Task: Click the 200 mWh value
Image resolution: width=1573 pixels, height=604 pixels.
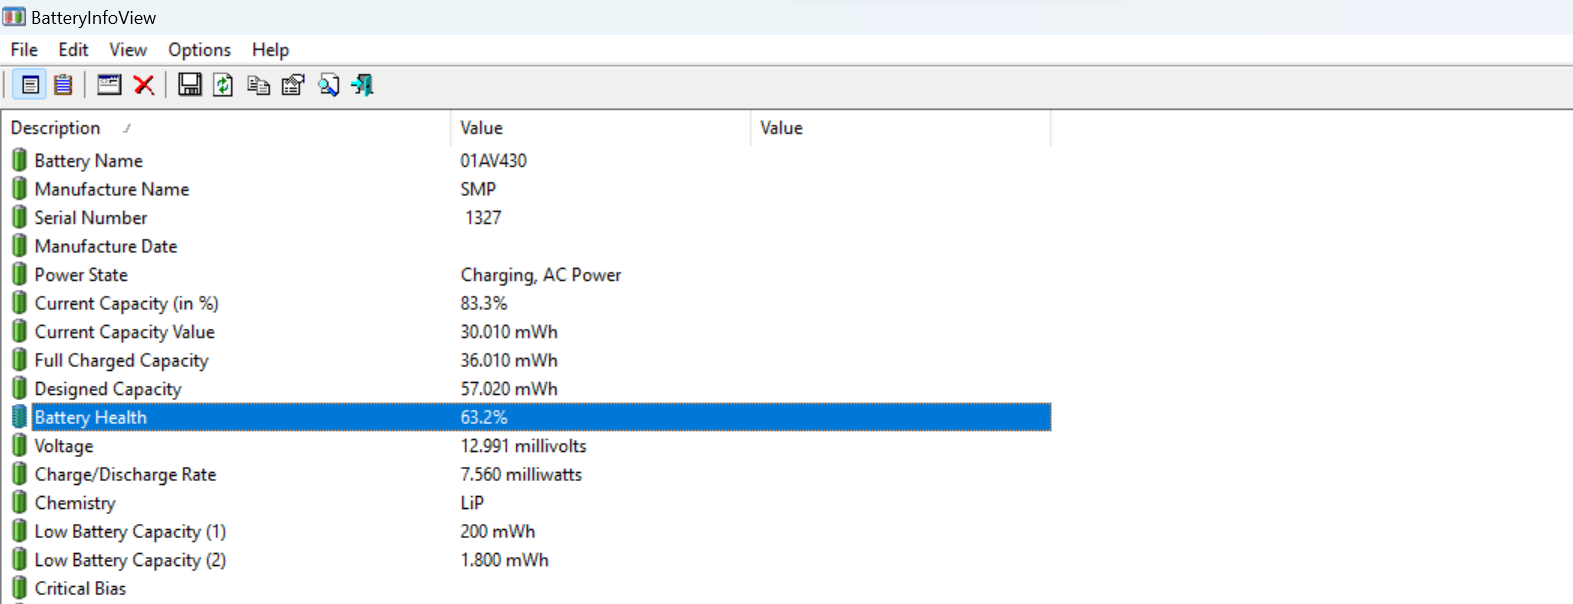Action: pyautogui.click(x=498, y=531)
